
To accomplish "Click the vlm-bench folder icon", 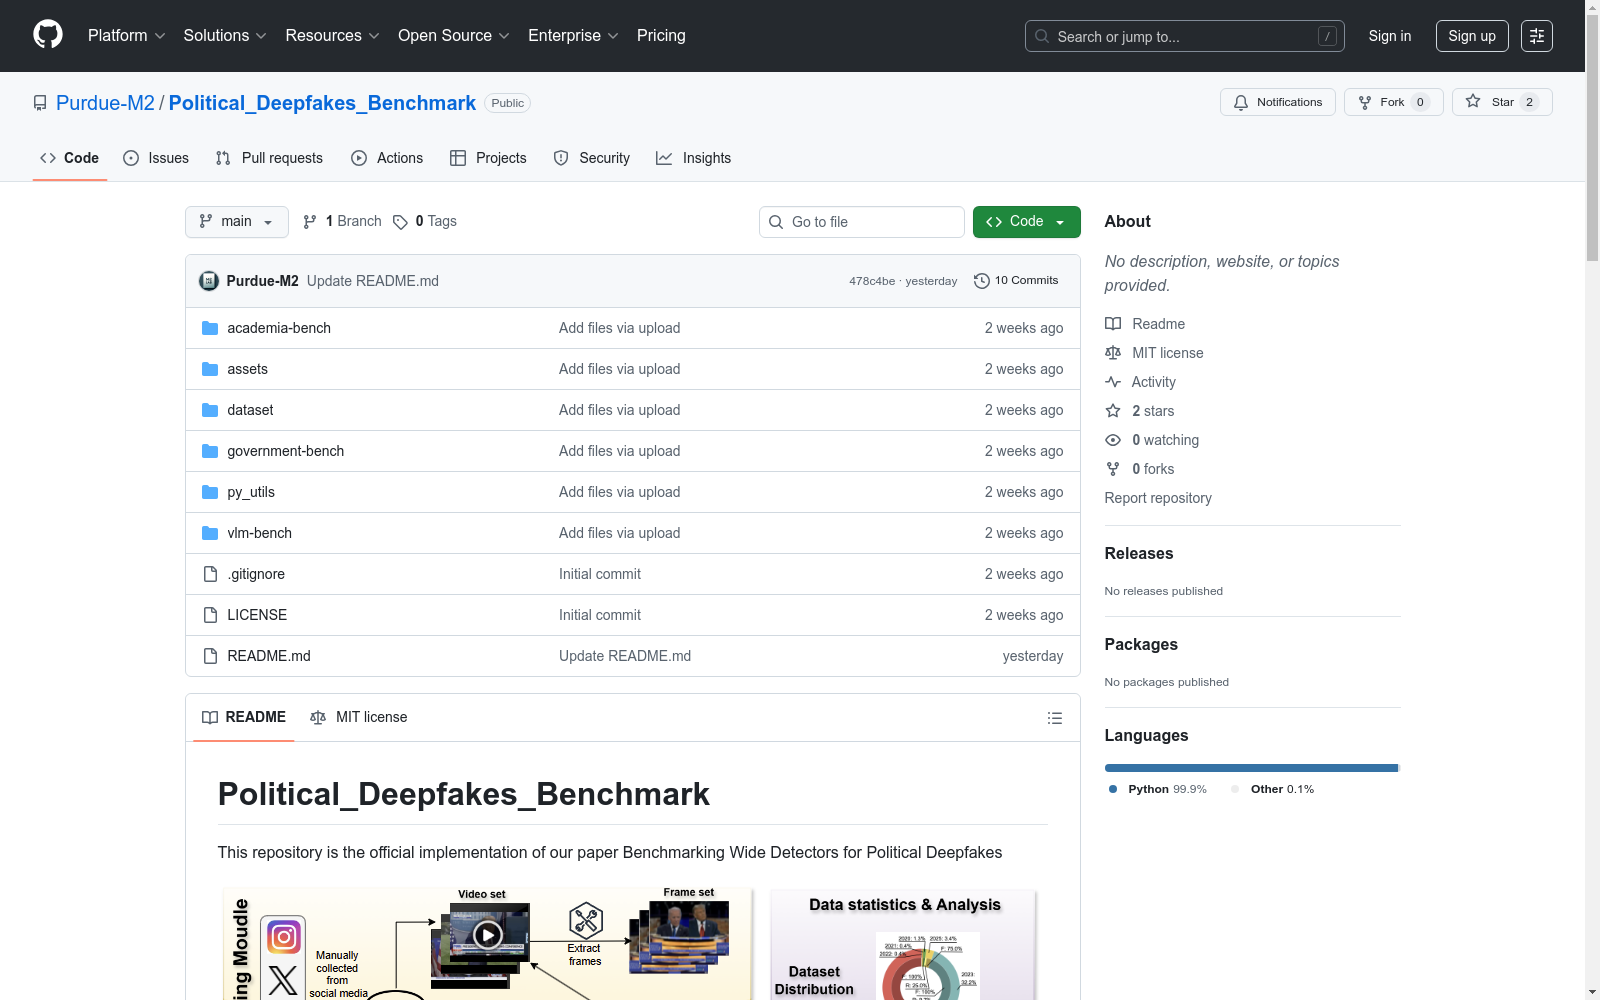I will pos(210,533).
